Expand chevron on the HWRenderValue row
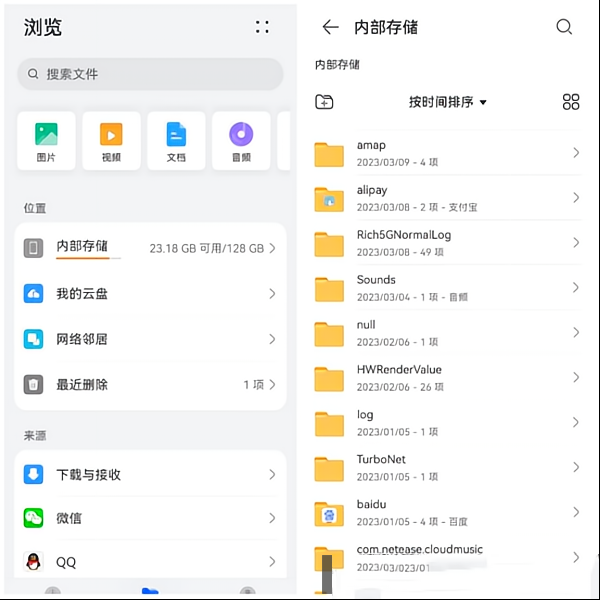600x600 pixels. tap(576, 377)
